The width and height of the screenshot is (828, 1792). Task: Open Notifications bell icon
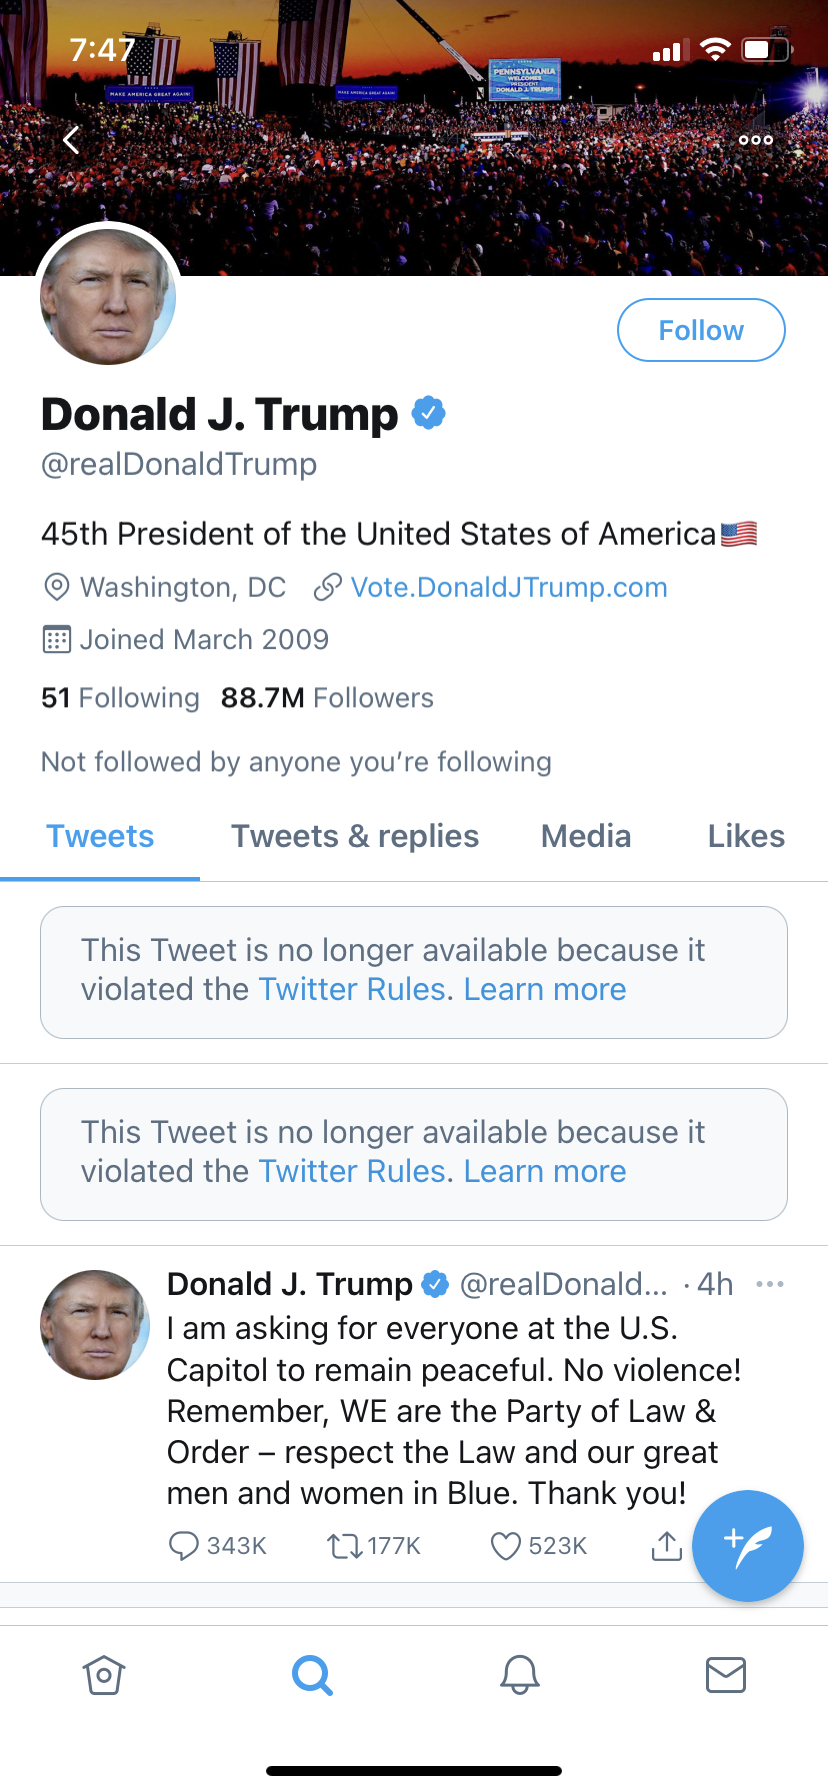pos(520,1675)
